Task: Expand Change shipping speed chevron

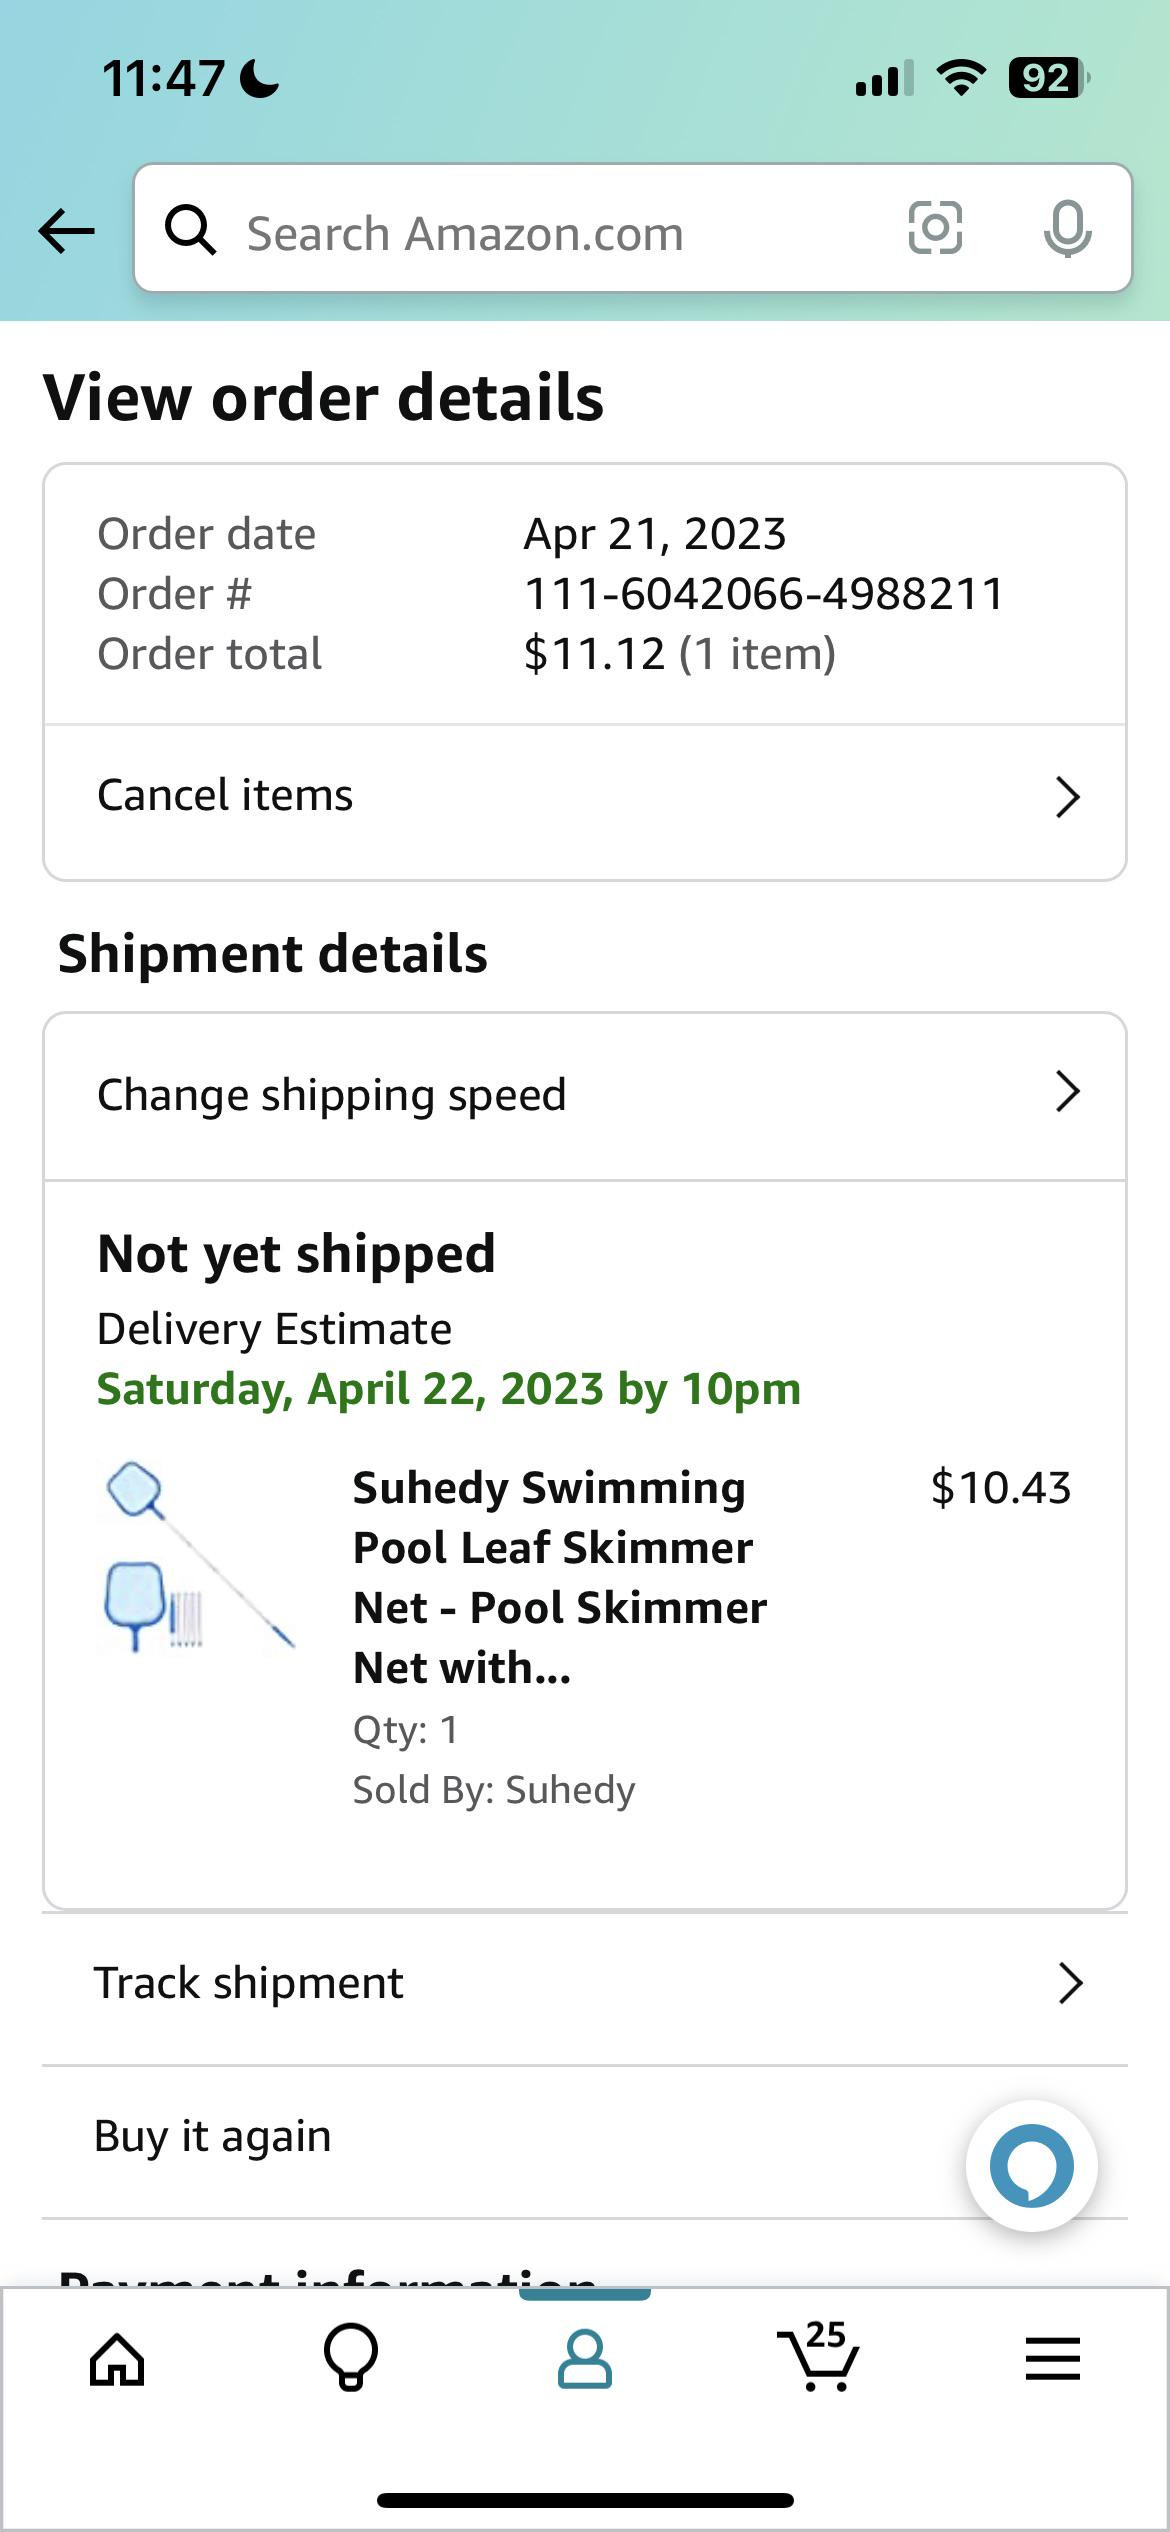Action: (x=1068, y=1092)
